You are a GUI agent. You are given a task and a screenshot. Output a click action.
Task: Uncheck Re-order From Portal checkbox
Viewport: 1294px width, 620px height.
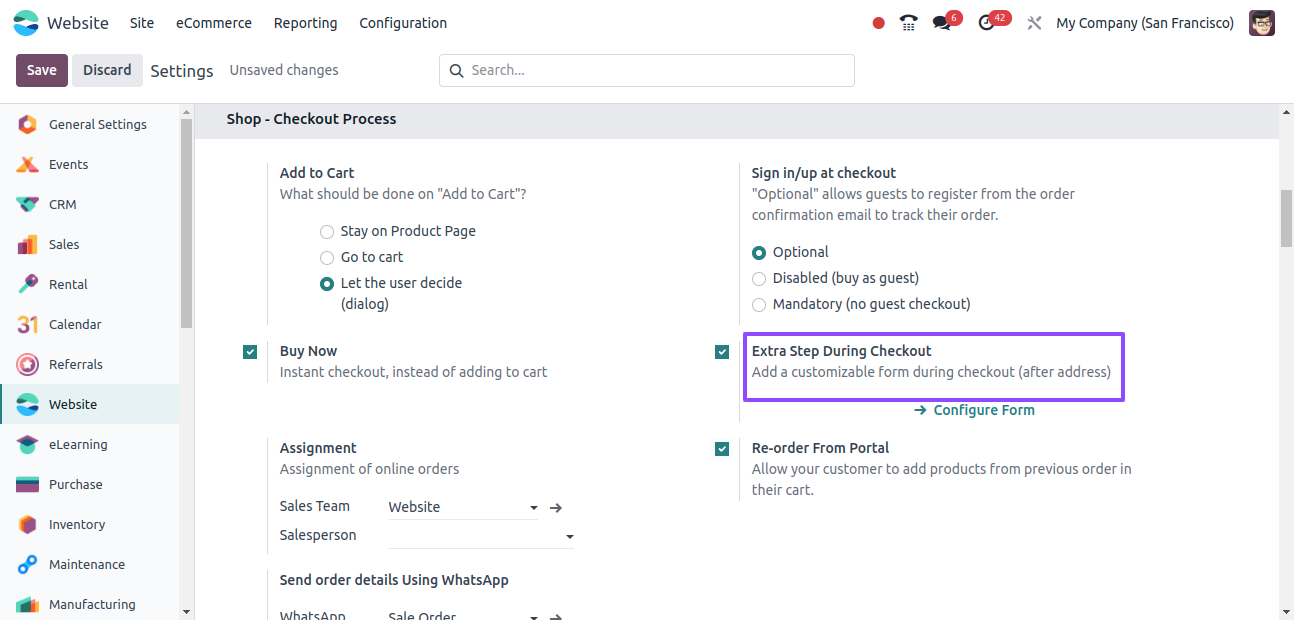722,449
